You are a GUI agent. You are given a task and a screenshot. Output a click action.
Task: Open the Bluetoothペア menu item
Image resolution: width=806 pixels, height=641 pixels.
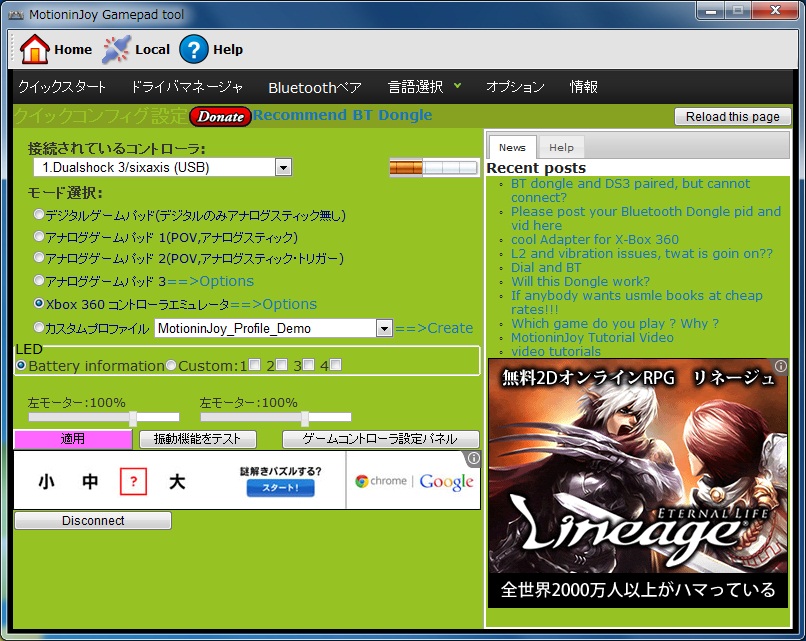pyautogui.click(x=315, y=87)
